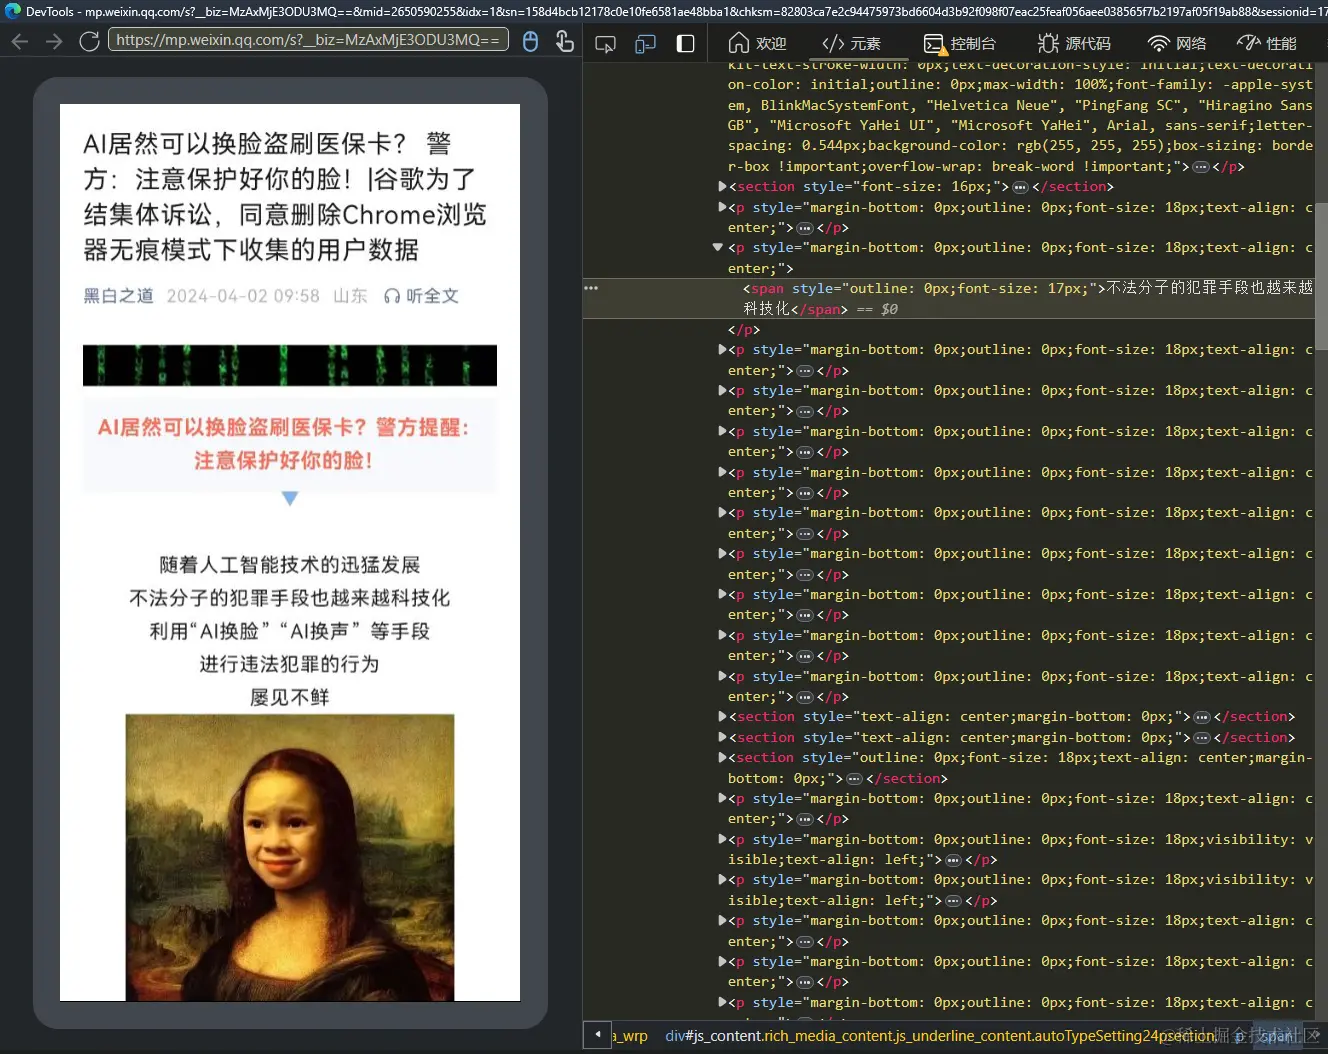This screenshot has height=1054, width=1328.
Task: Click the publish date 2024-04-02 09:58
Action: coord(243,296)
